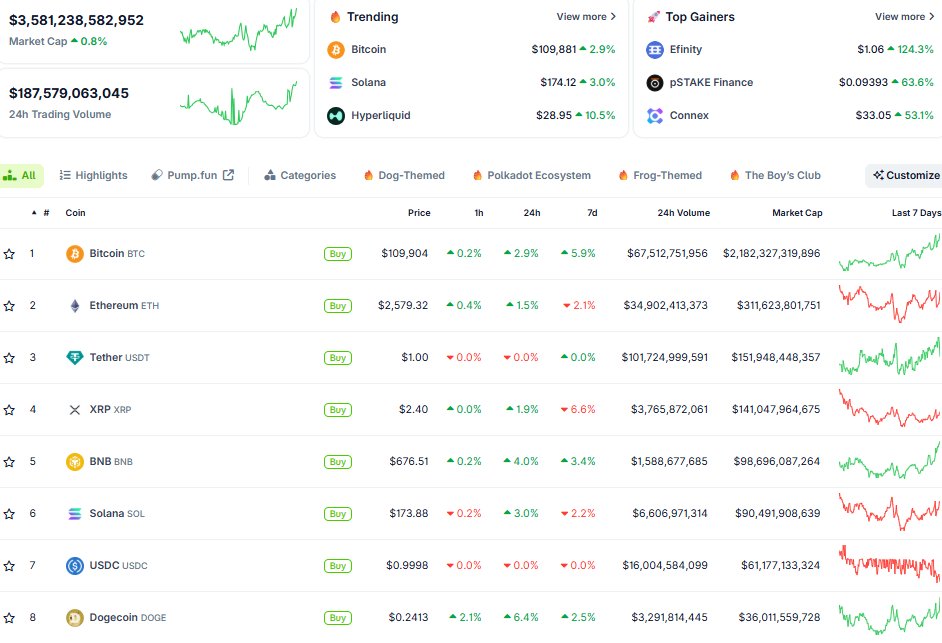The width and height of the screenshot is (942, 643).
Task: Click the Solana logo in the coin table
Action: point(74,514)
